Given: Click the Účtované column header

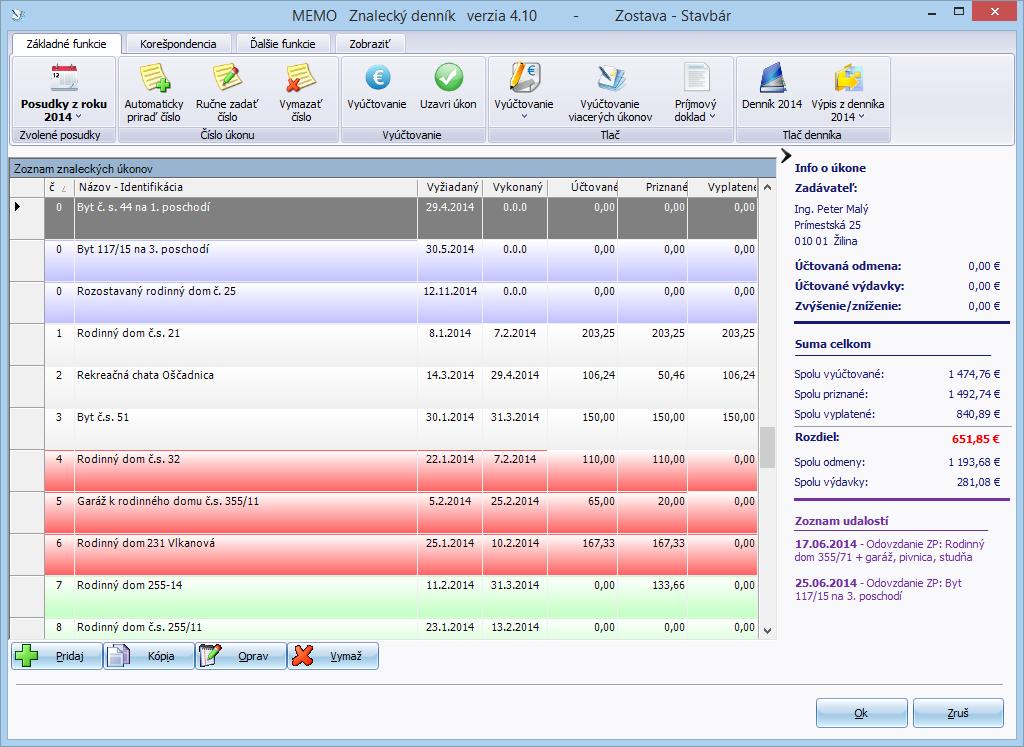Looking at the screenshot, I should click(x=583, y=187).
